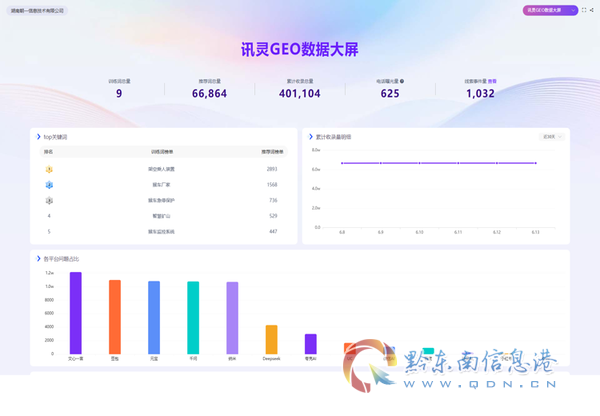Click the silver third-place medal icon
The image size is (600, 416).
coord(49,201)
